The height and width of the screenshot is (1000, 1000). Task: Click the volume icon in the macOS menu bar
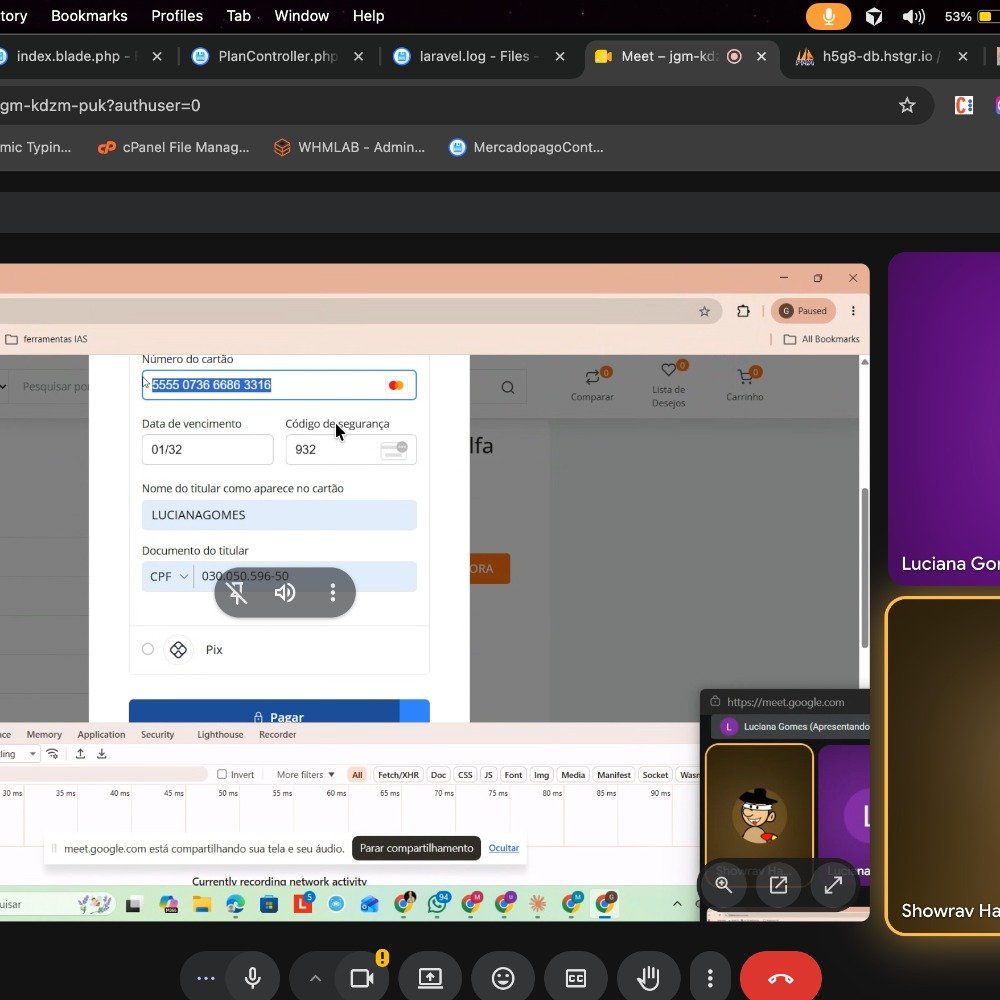pyautogui.click(x=913, y=16)
